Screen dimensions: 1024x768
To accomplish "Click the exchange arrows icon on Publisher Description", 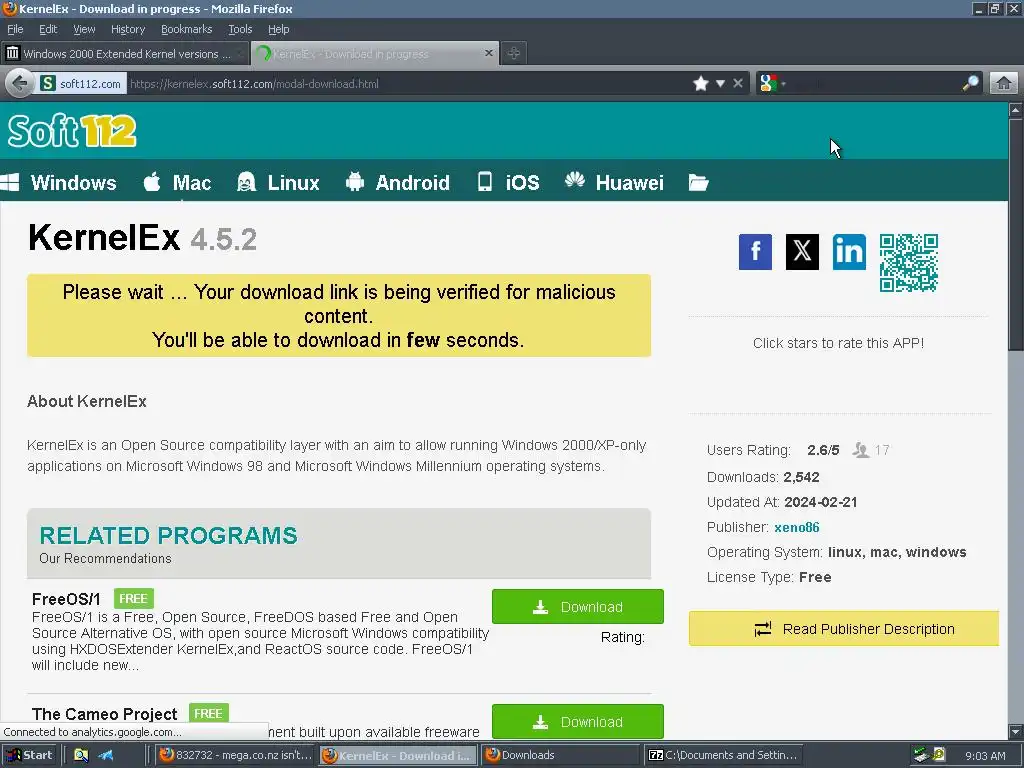I will click(763, 629).
